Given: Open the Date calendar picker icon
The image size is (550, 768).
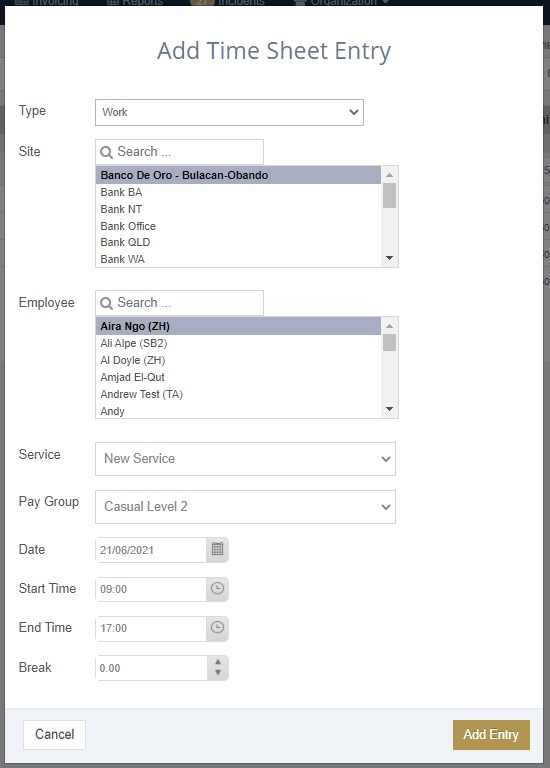Looking at the screenshot, I should [217, 549].
